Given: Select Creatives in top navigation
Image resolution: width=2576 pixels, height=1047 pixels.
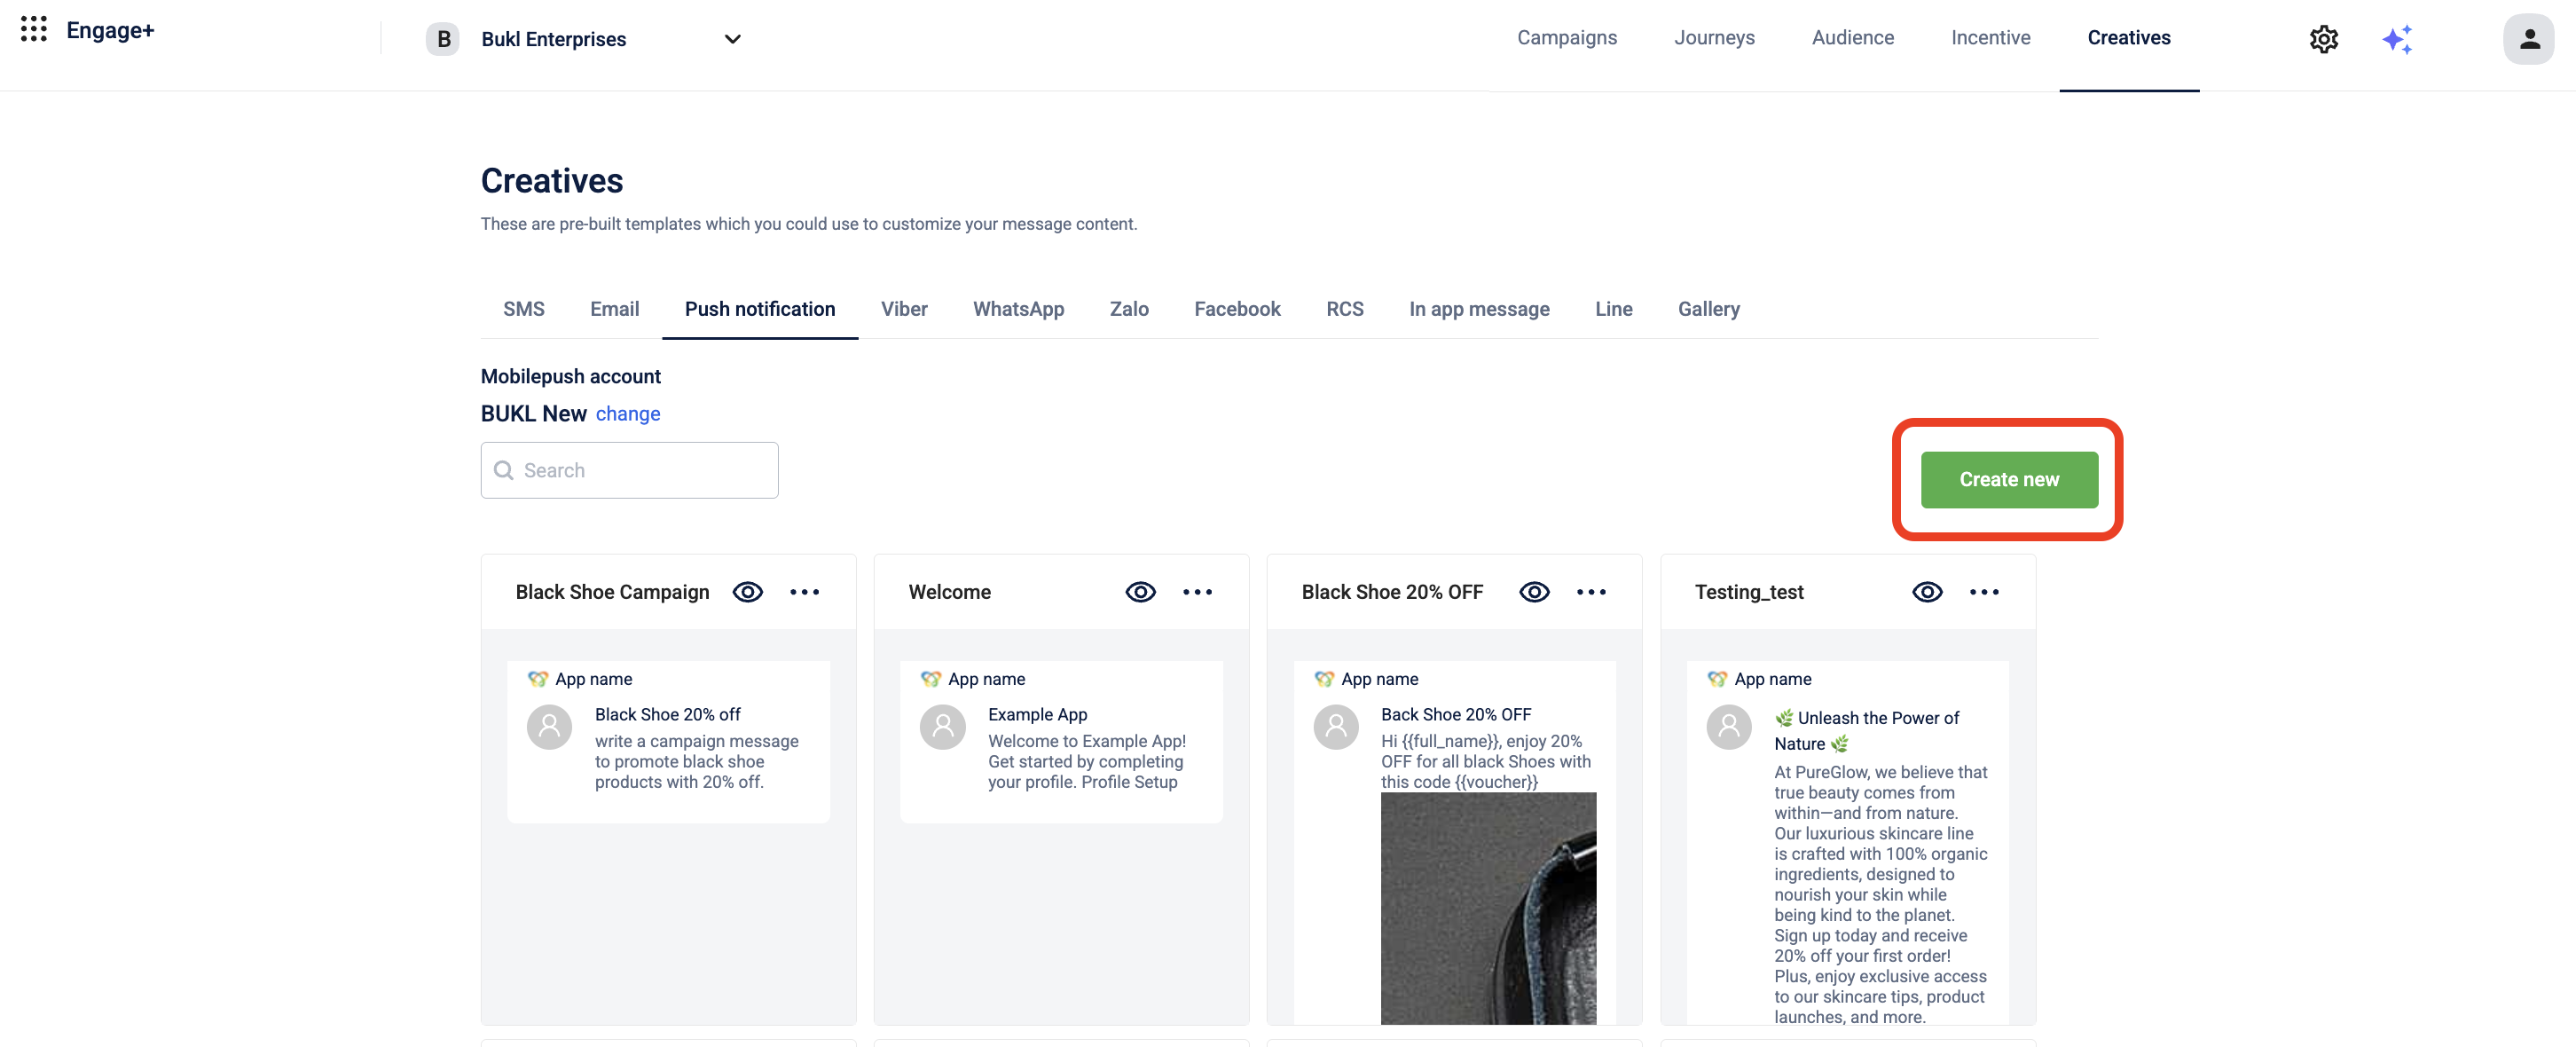Looking at the screenshot, I should pos(2128,38).
